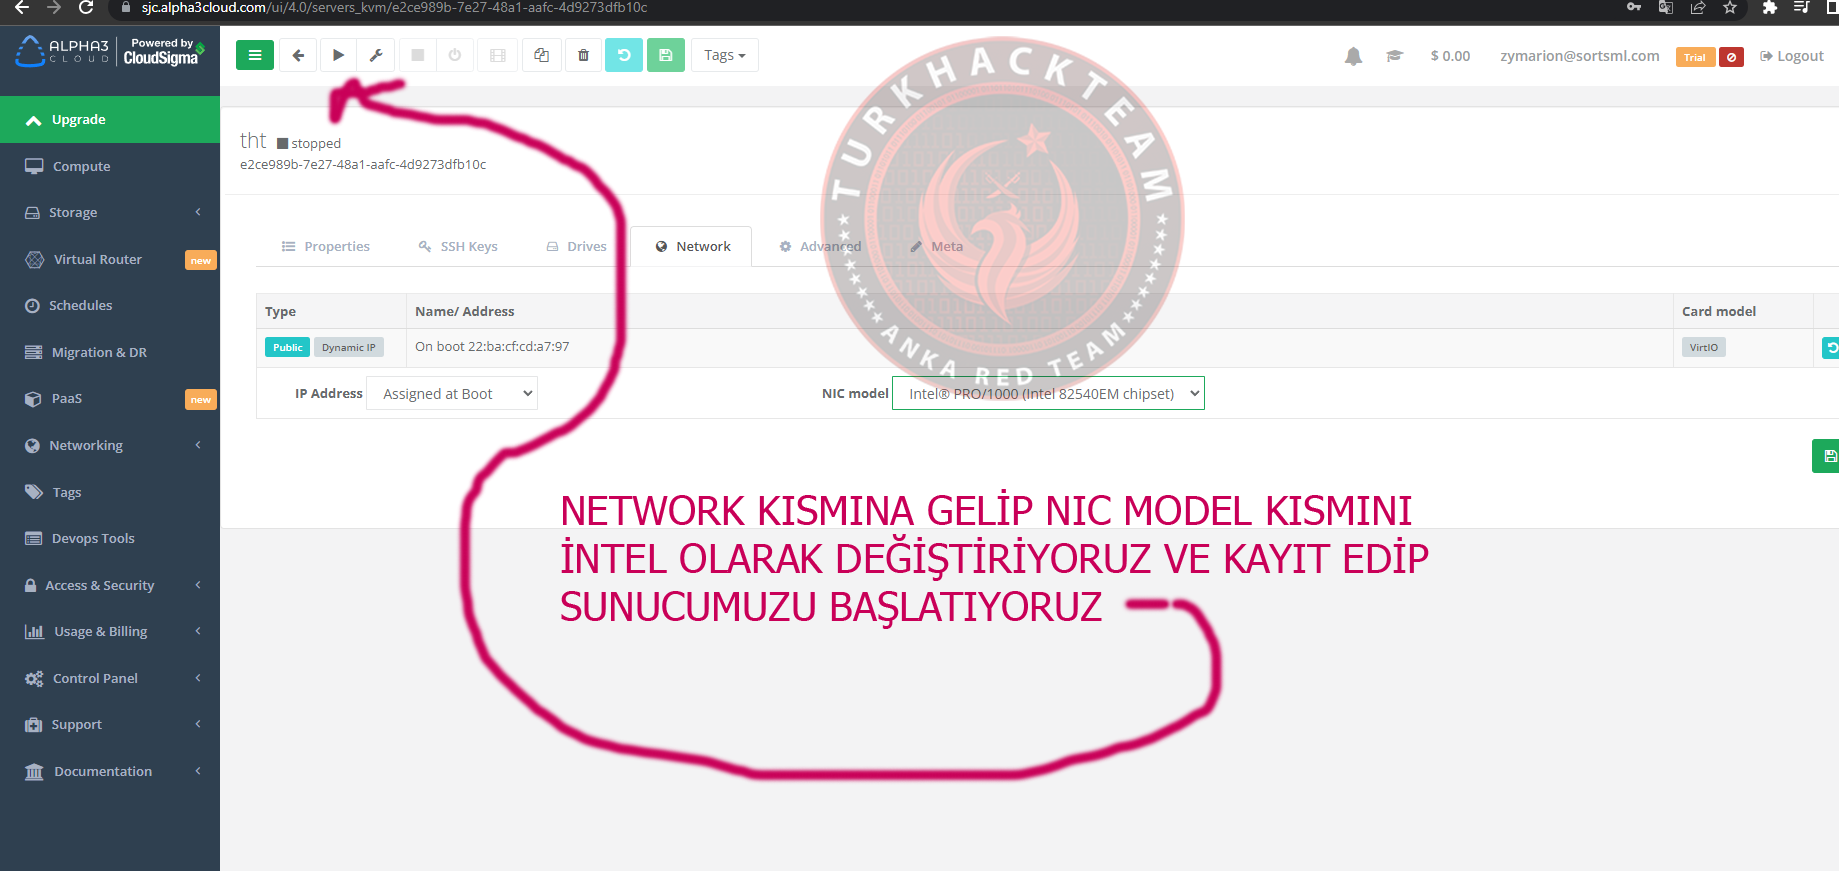Log out using the Logout link
Screen dimensions: 1839x871
click(x=1792, y=56)
